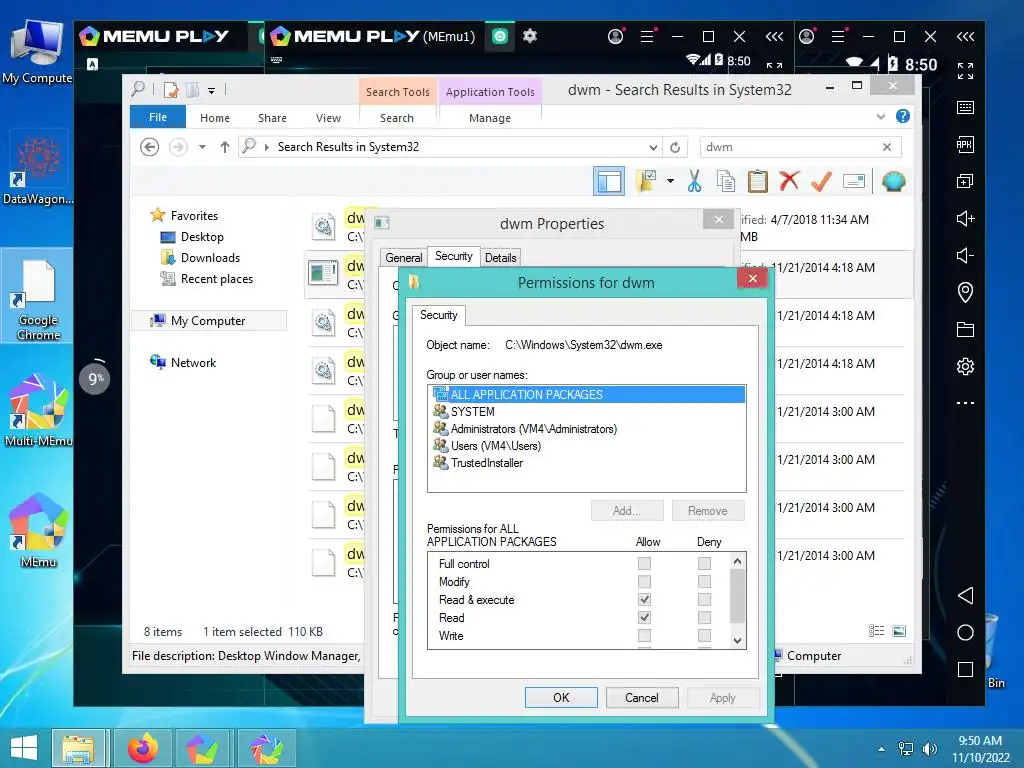This screenshot has width=1024, height=768.
Task: Toggle Allow checkbox for Read & execute
Action: [x=644, y=599]
